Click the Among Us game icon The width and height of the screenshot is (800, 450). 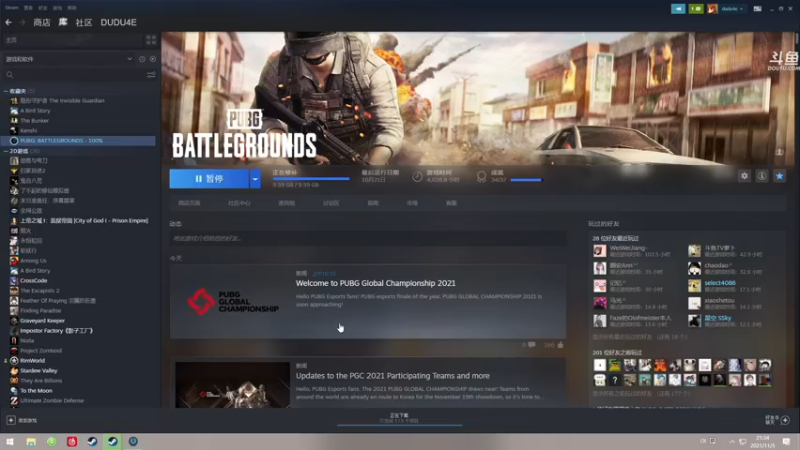click(x=14, y=261)
